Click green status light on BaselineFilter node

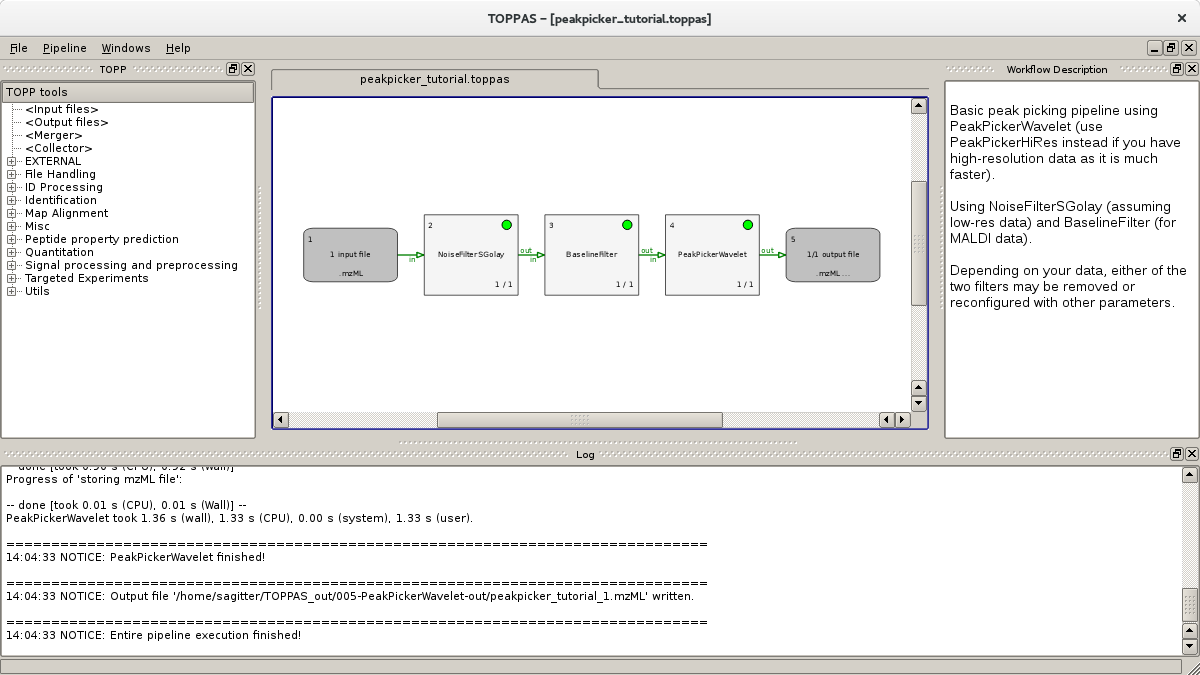point(626,226)
